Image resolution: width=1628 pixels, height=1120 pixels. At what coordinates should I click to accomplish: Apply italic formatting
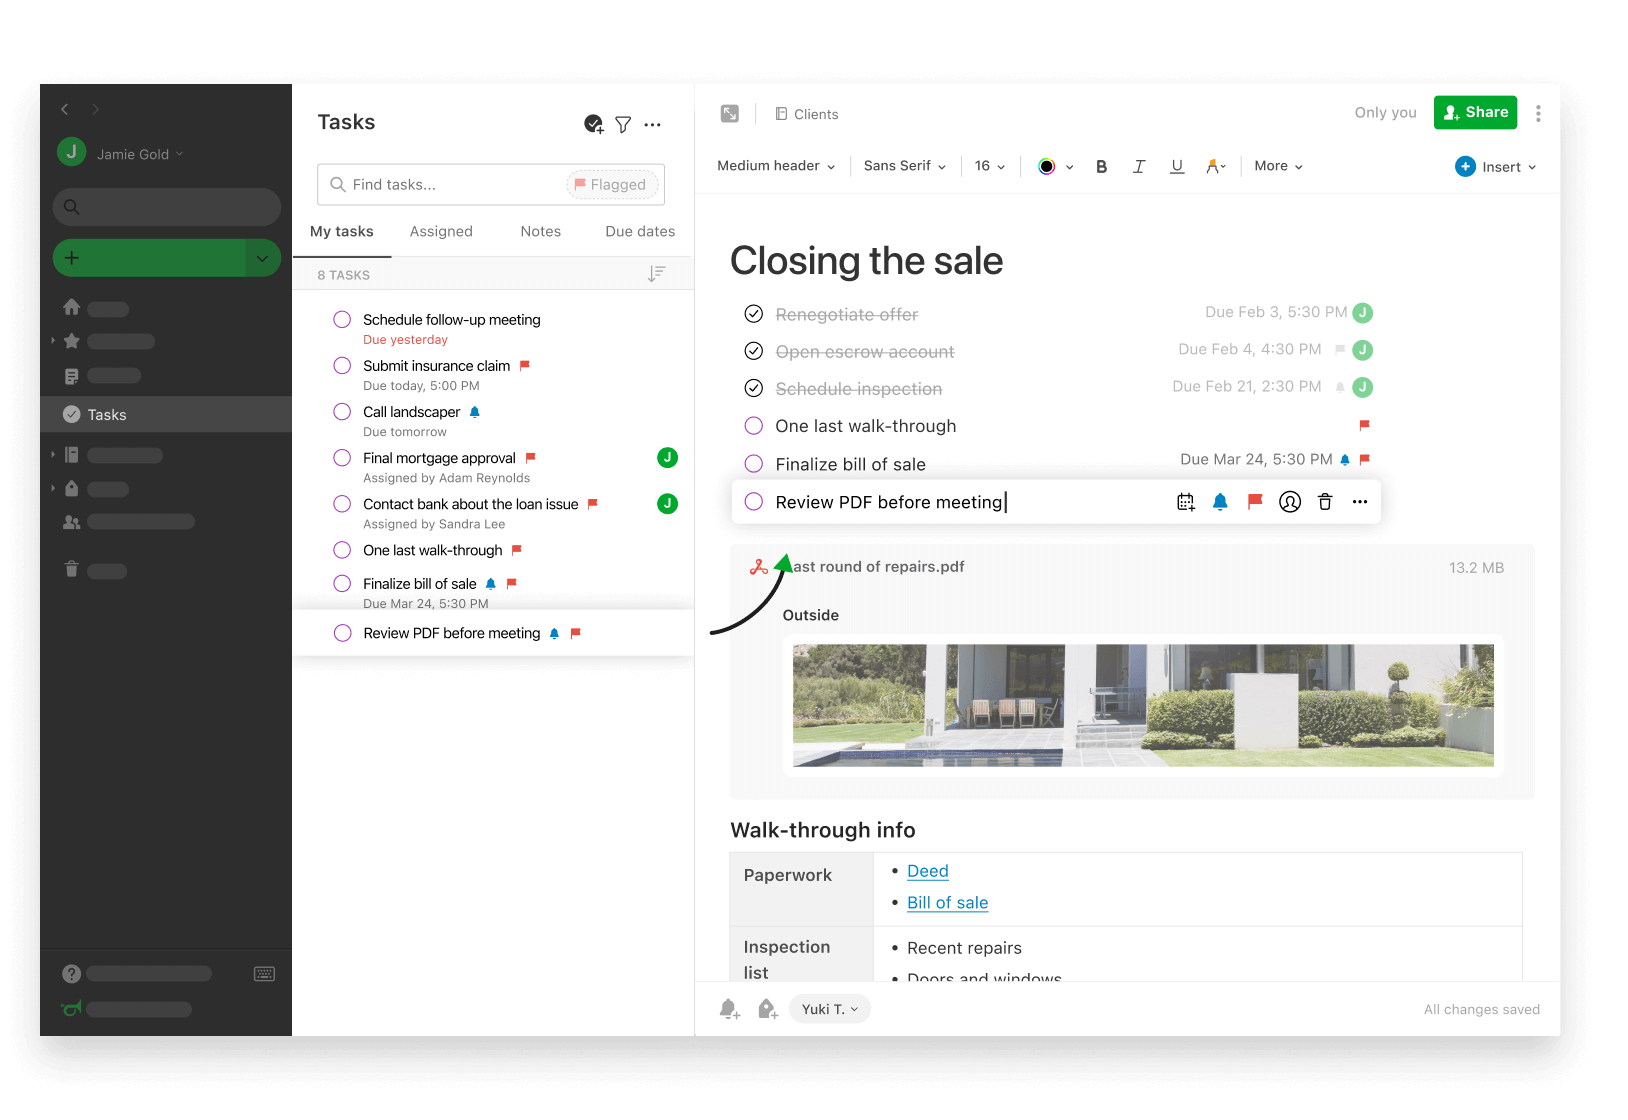pos(1139,167)
